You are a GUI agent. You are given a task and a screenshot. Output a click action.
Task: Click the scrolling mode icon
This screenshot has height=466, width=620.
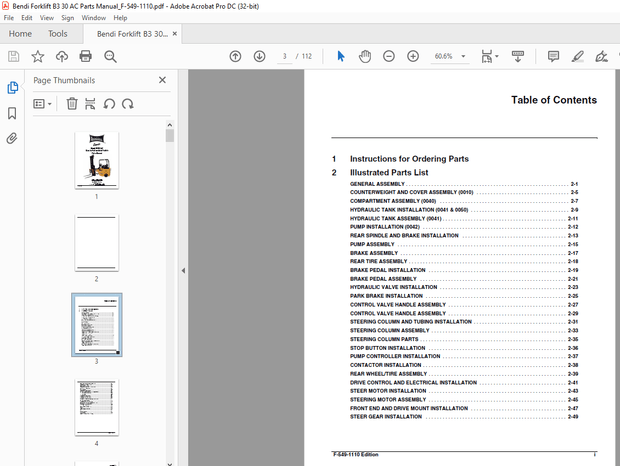tap(518, 57)
